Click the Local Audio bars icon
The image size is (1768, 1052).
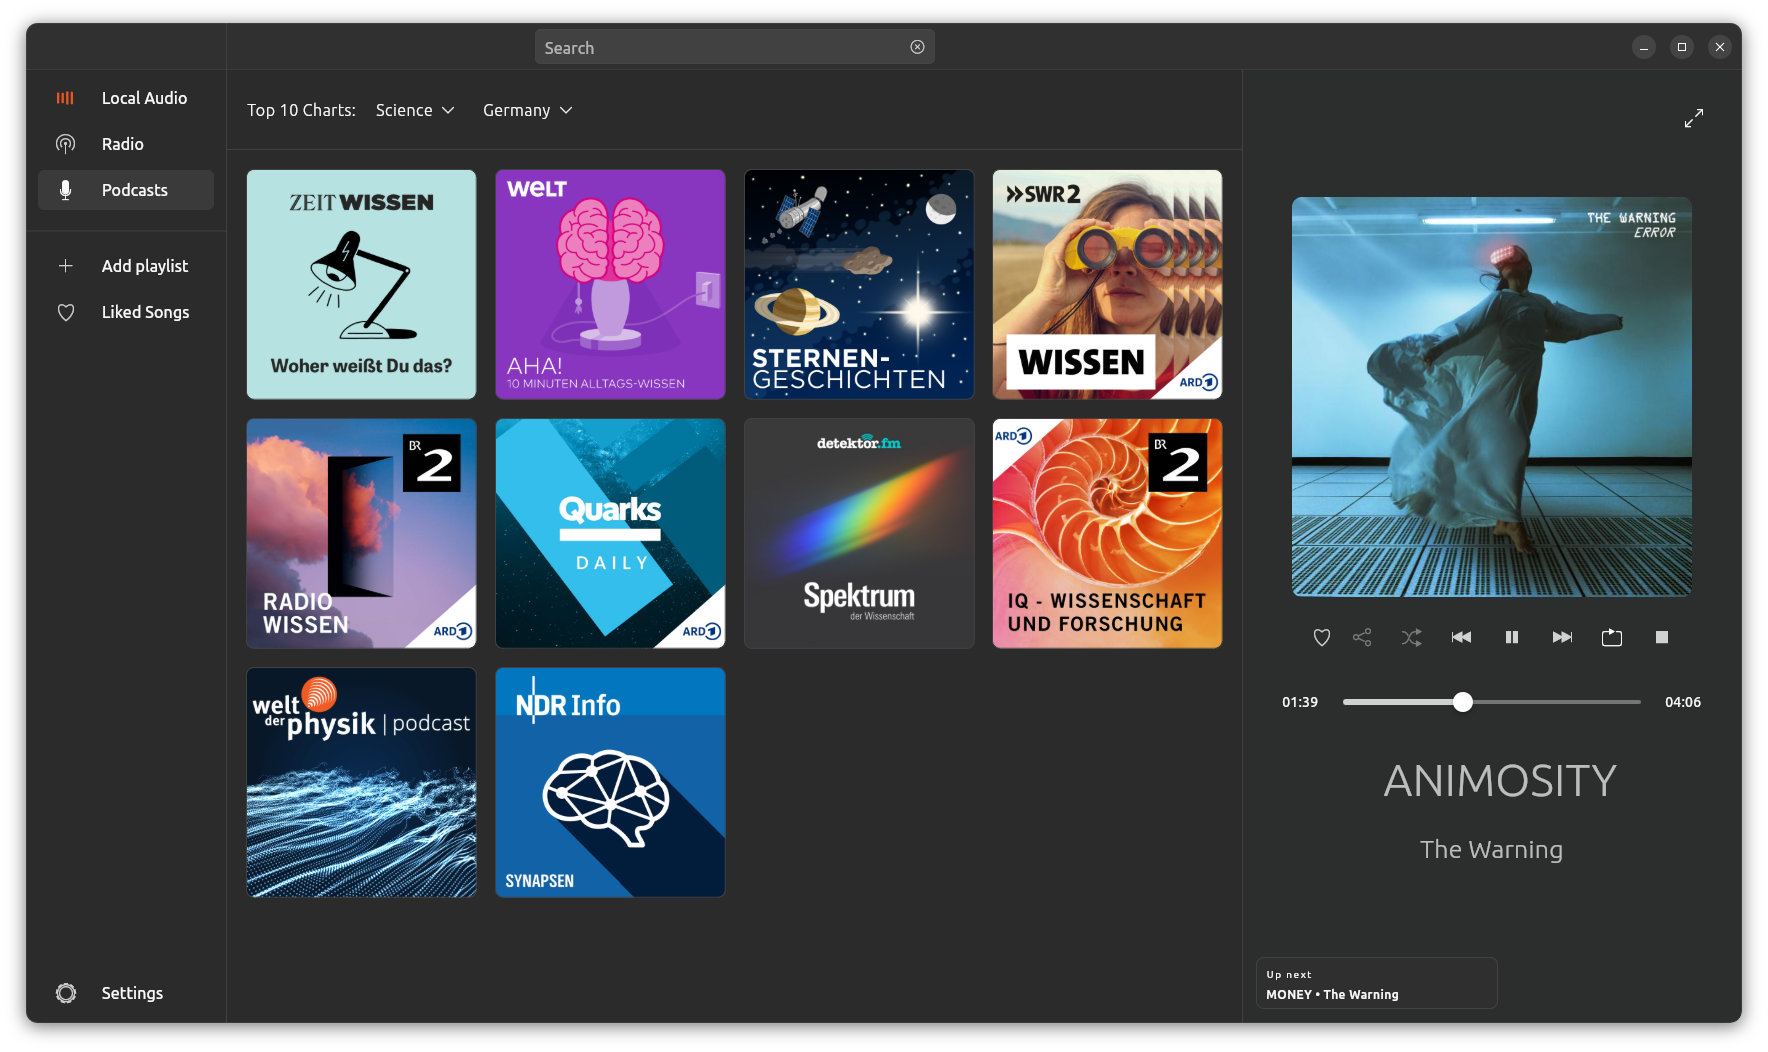click(x=65, y=98)
